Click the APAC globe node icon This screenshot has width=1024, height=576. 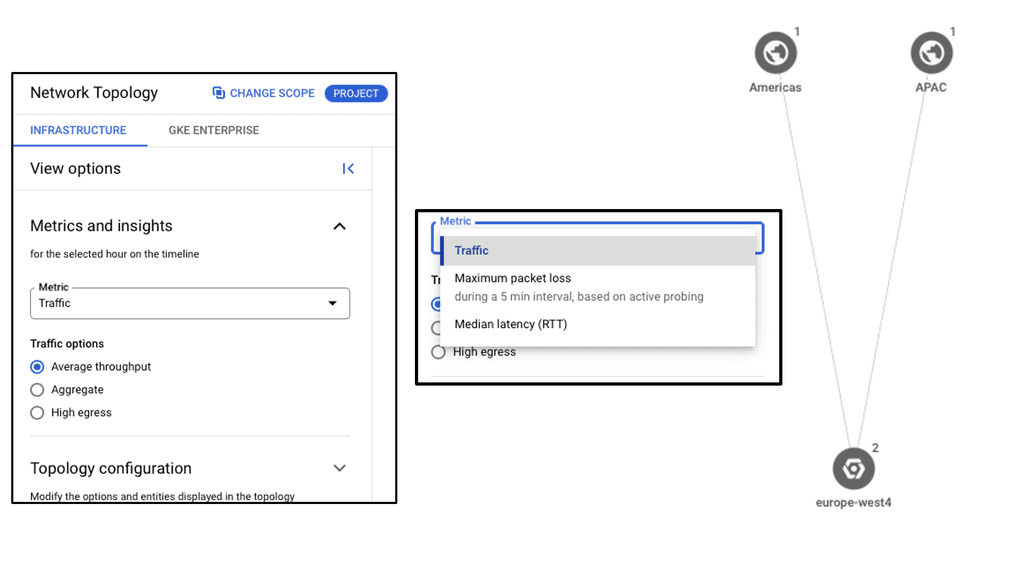click(x=931, y=53)
